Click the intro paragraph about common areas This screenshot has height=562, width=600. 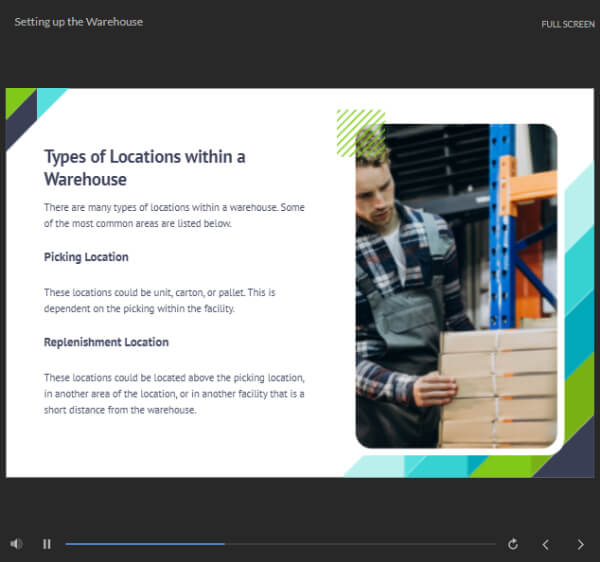(174, 216)
